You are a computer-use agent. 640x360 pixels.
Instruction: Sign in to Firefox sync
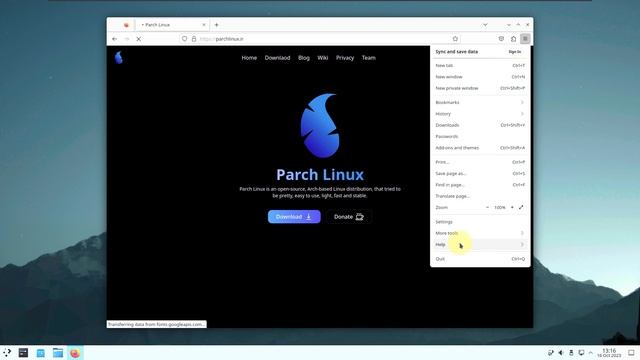(514, 52)
